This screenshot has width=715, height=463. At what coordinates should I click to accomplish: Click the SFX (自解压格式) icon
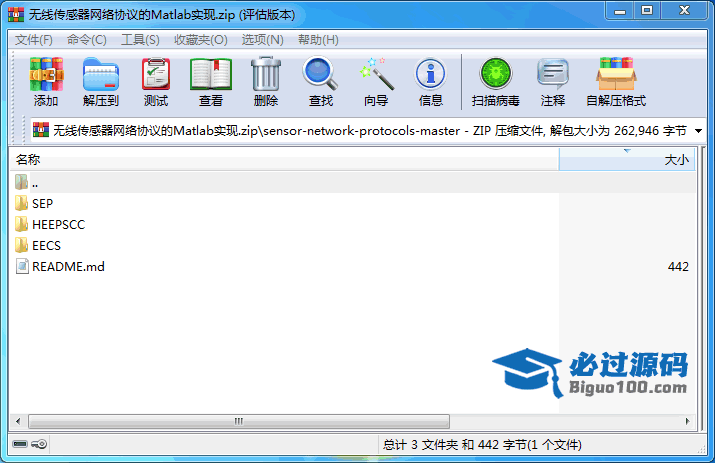pos(616,74)
